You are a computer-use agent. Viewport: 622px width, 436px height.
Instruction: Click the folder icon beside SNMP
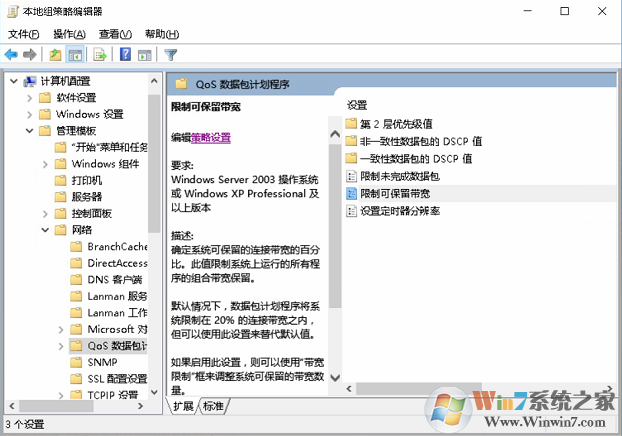[x=76, y=362]
